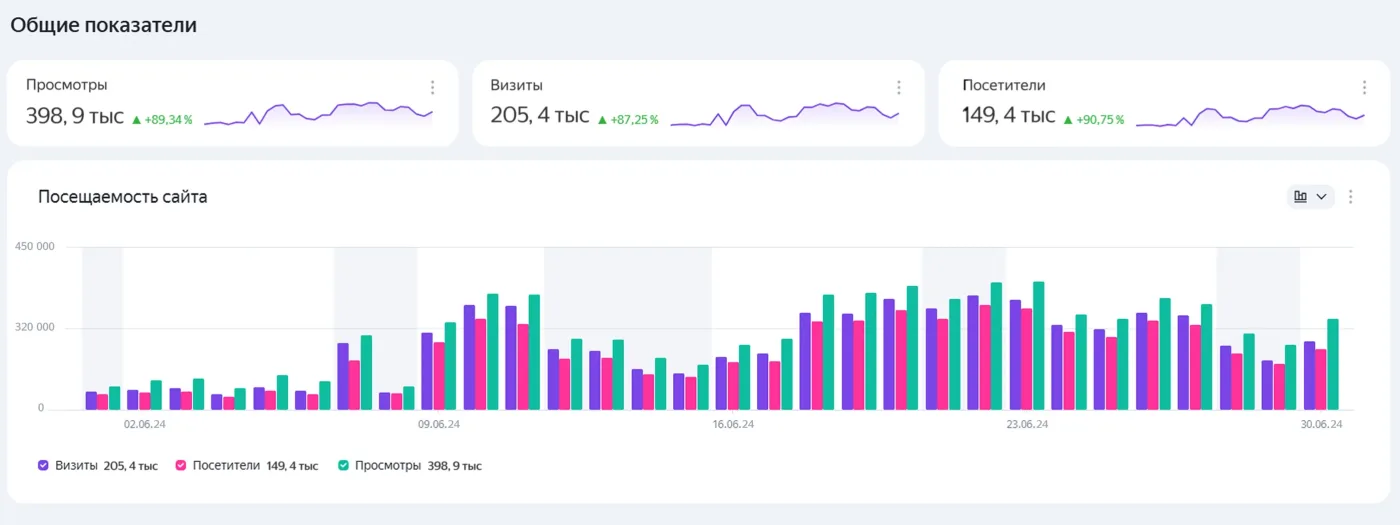
Task: Click the 205,4 тыс visits value
Action: (x=540, y=116)
